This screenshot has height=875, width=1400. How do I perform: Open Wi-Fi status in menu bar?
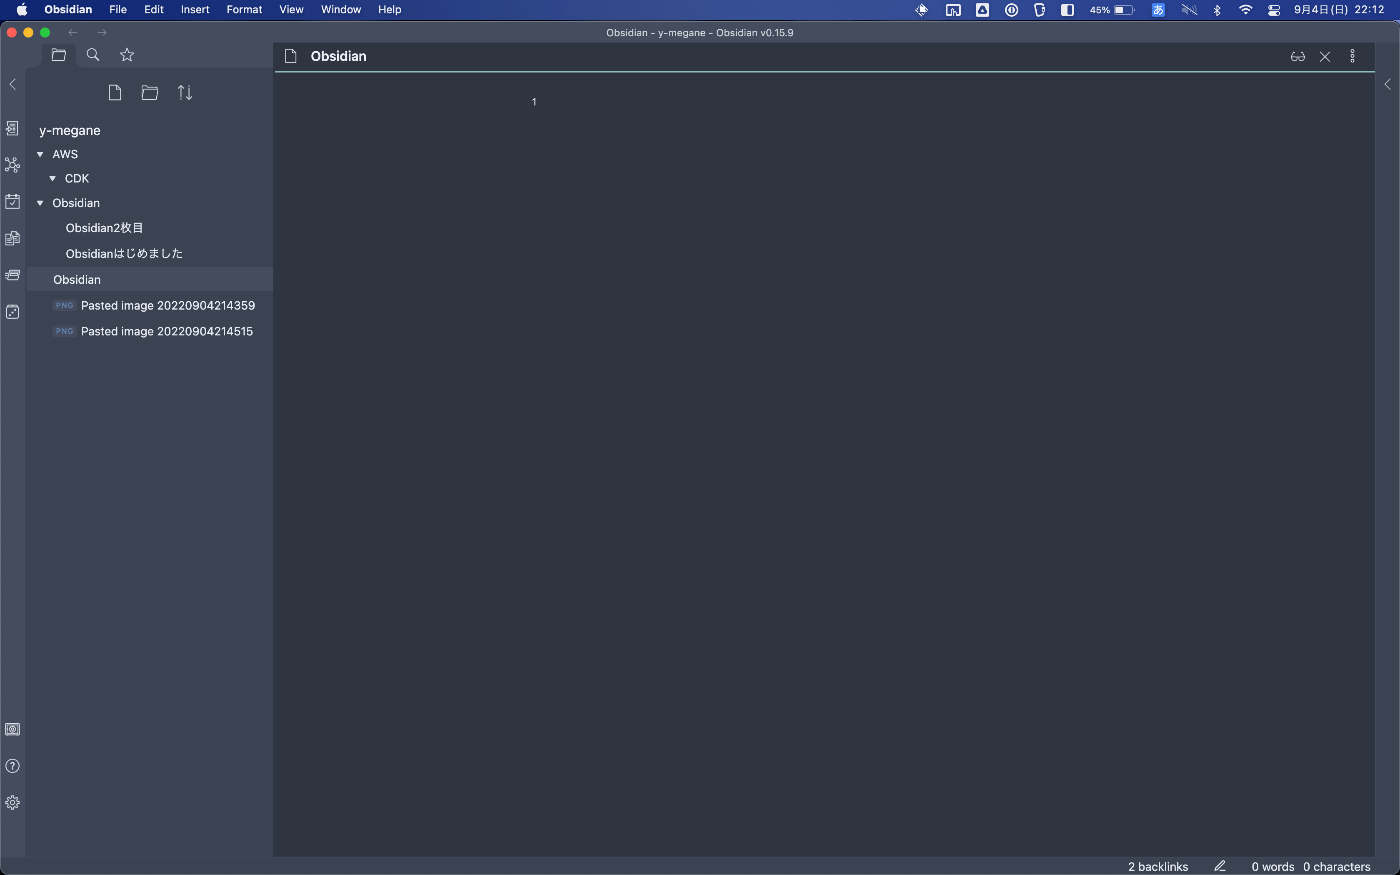(x=1245, y=9)
